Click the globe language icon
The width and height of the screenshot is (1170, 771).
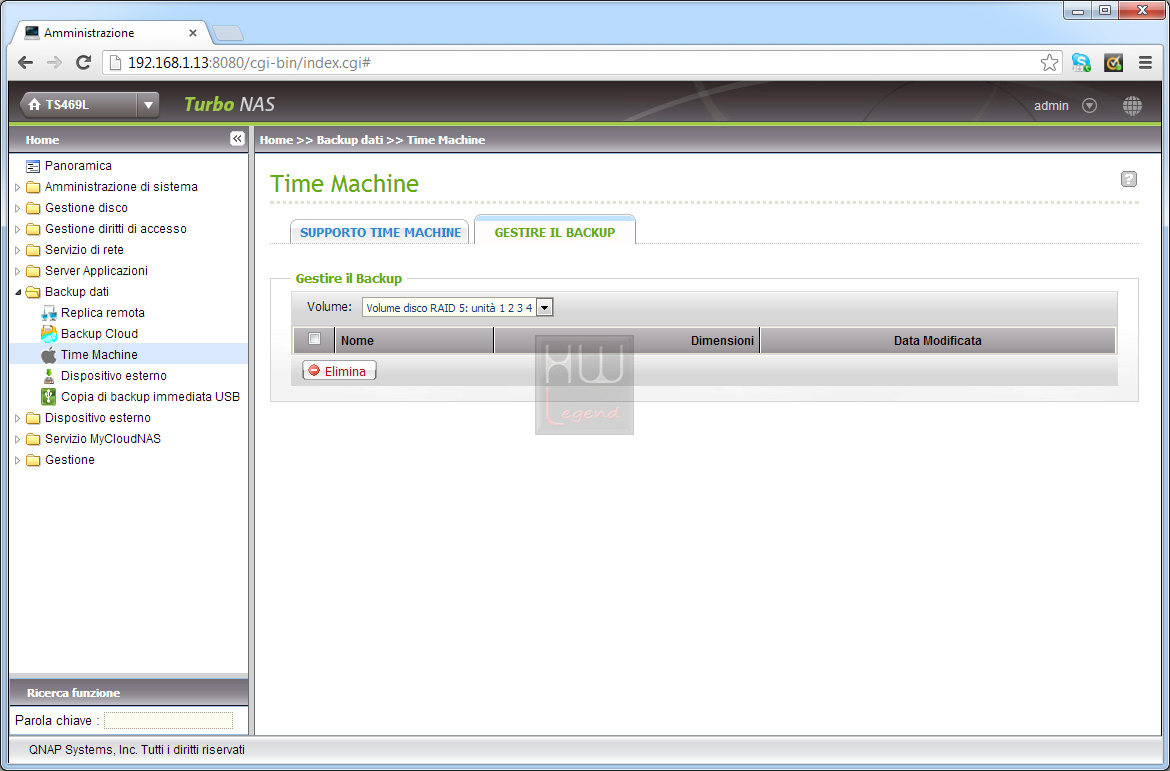pyautogui.click(x=1132, y=106)
